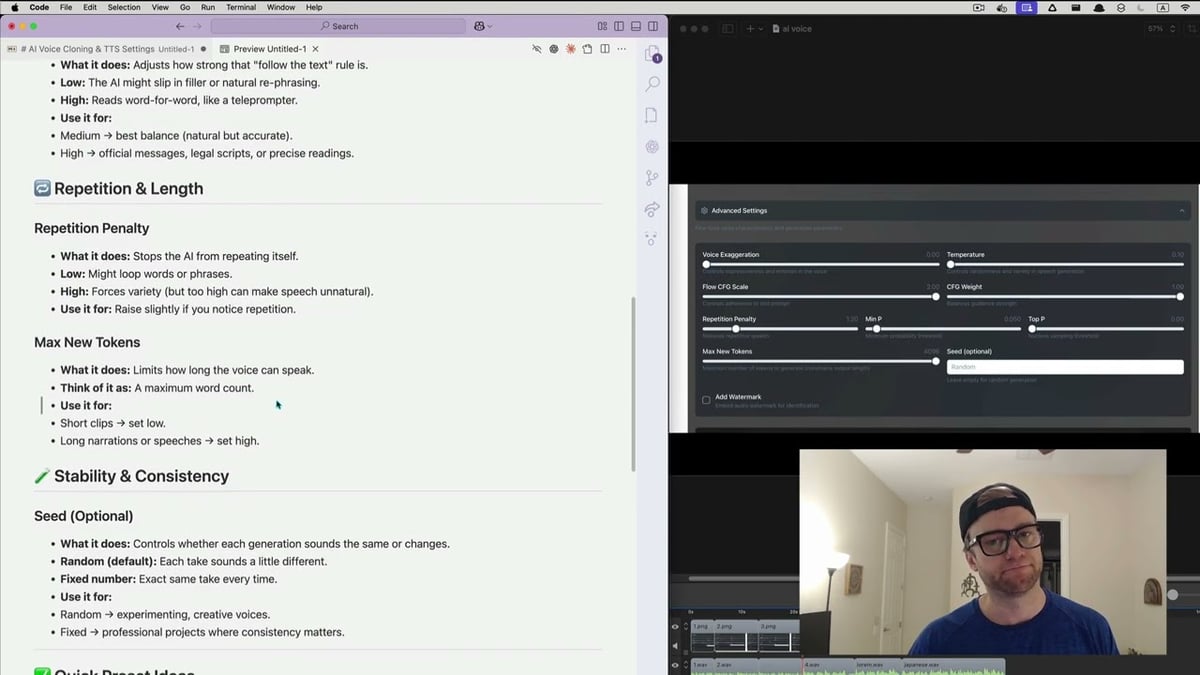Viewport: 1200px width, 675px height.
Task: Click the Apple menu icon
Action: coord(14,7)
